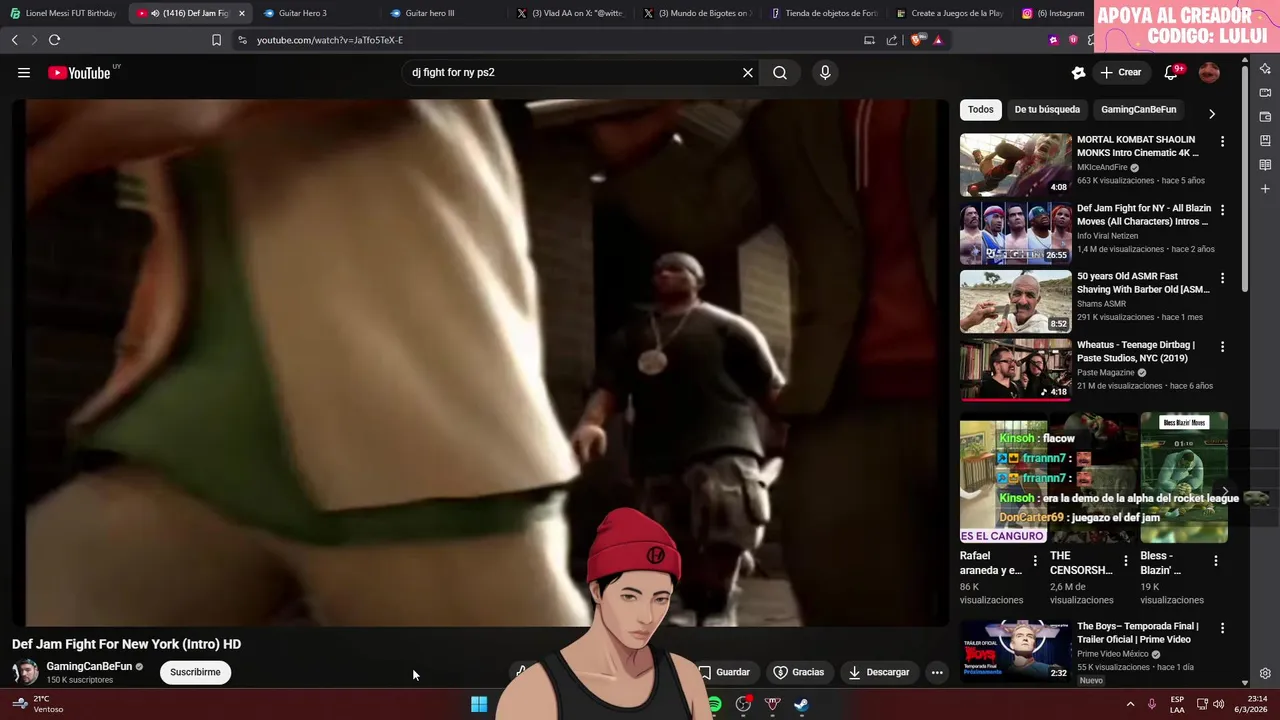Open reading list in sidebar
The height and width of the screenshot is (720, 1280).
(1265, 165)
